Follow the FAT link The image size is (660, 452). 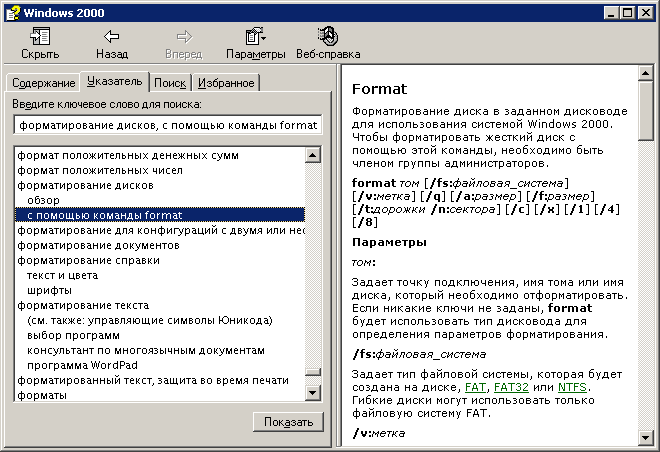tap(475, 387)
